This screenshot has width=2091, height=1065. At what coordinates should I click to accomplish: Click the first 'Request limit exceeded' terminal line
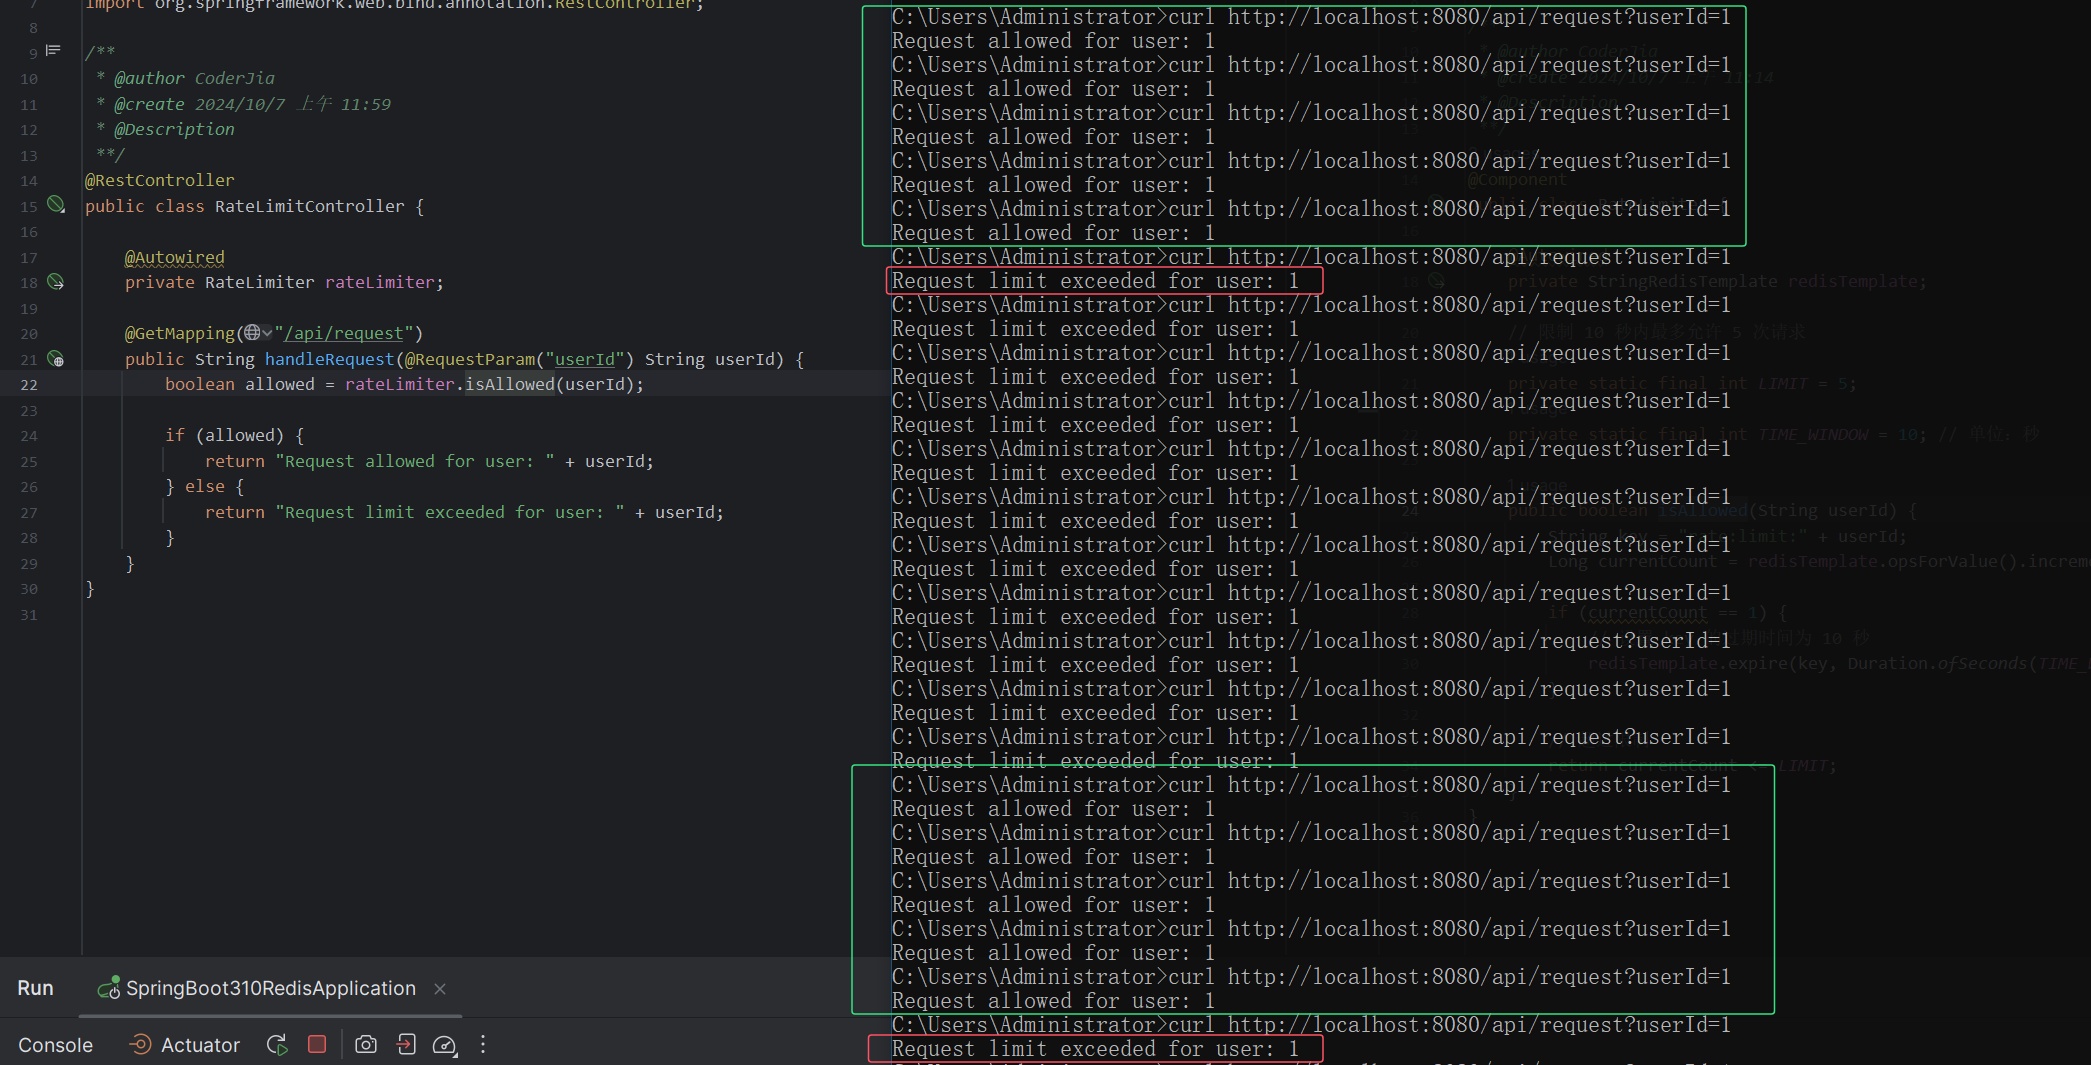[1095, 281]
